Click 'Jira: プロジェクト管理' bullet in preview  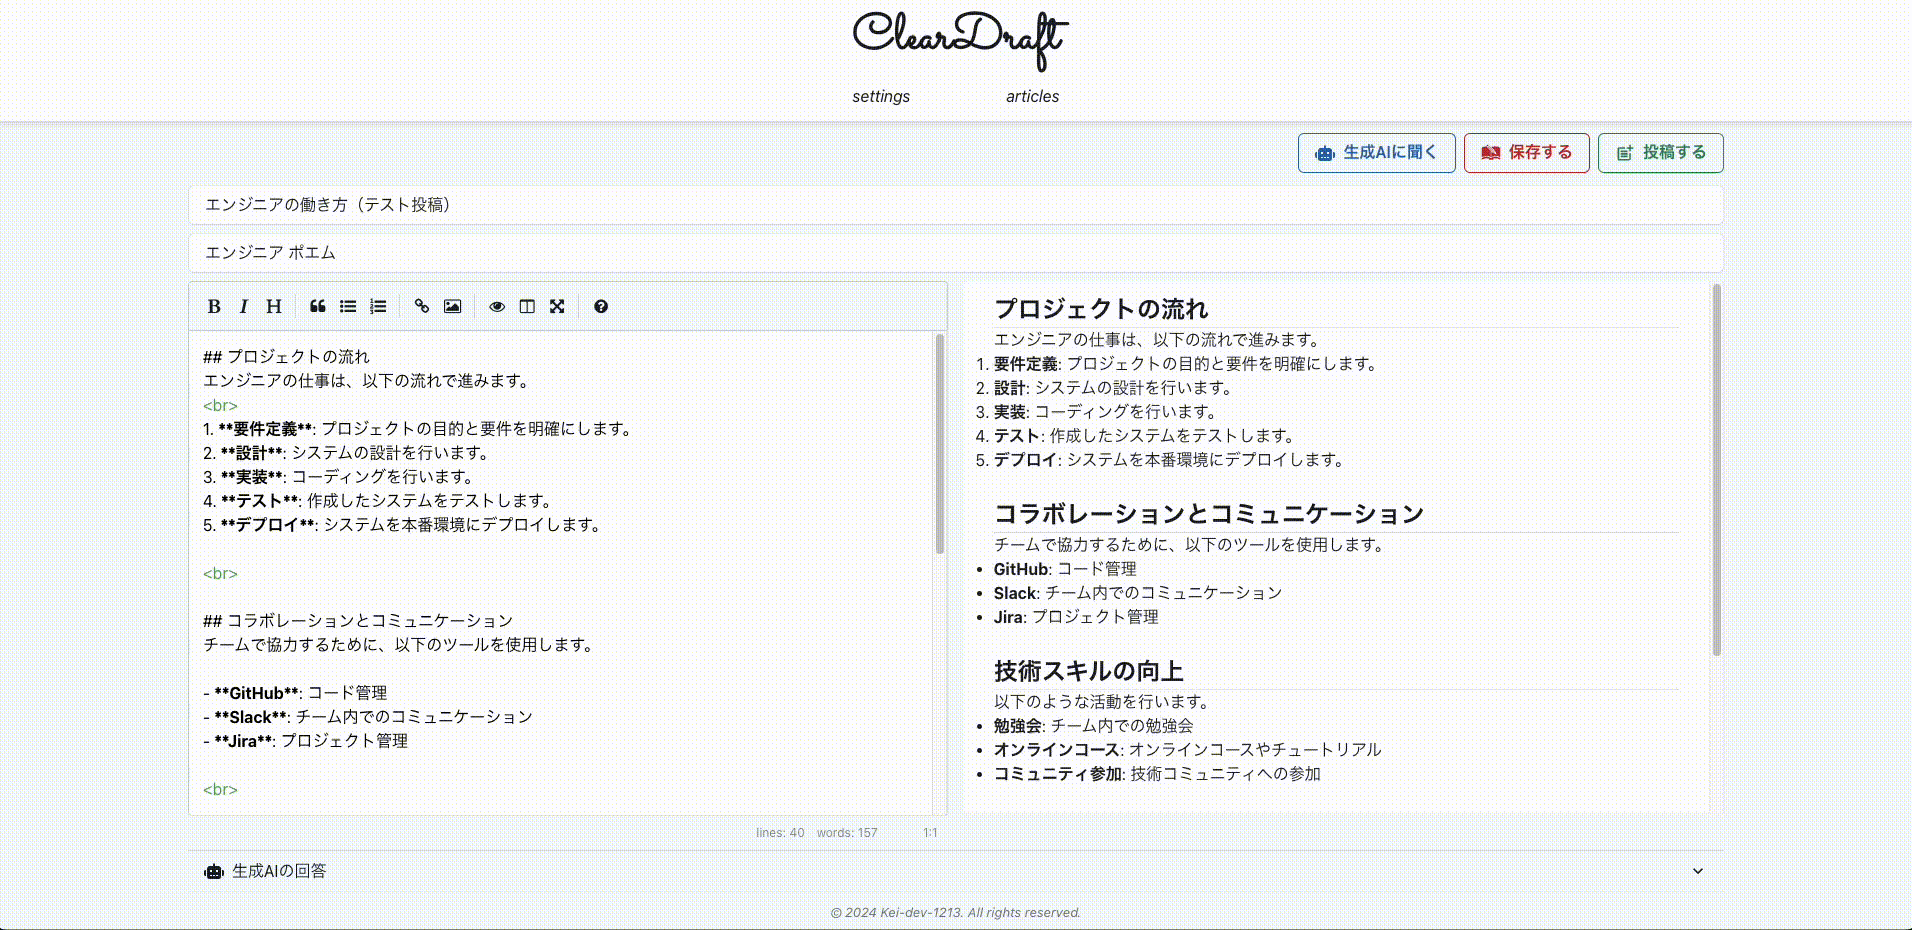coord(1076,617)
